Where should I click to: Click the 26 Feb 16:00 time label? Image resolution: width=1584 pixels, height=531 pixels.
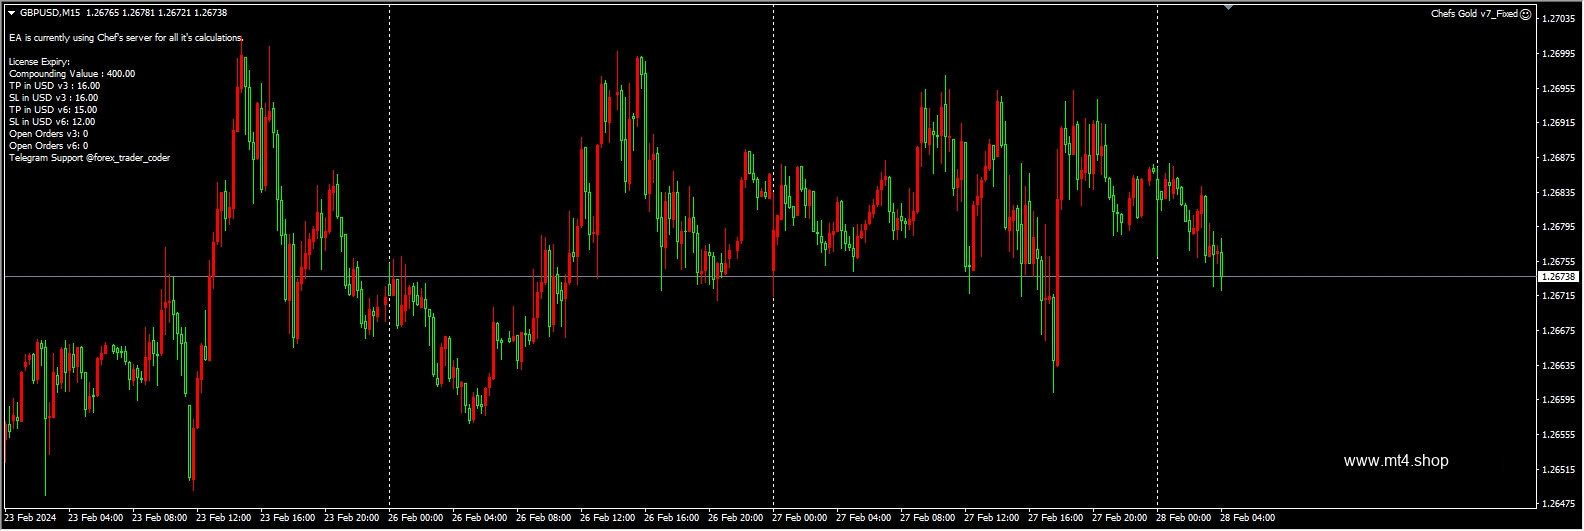click(672, 518)
